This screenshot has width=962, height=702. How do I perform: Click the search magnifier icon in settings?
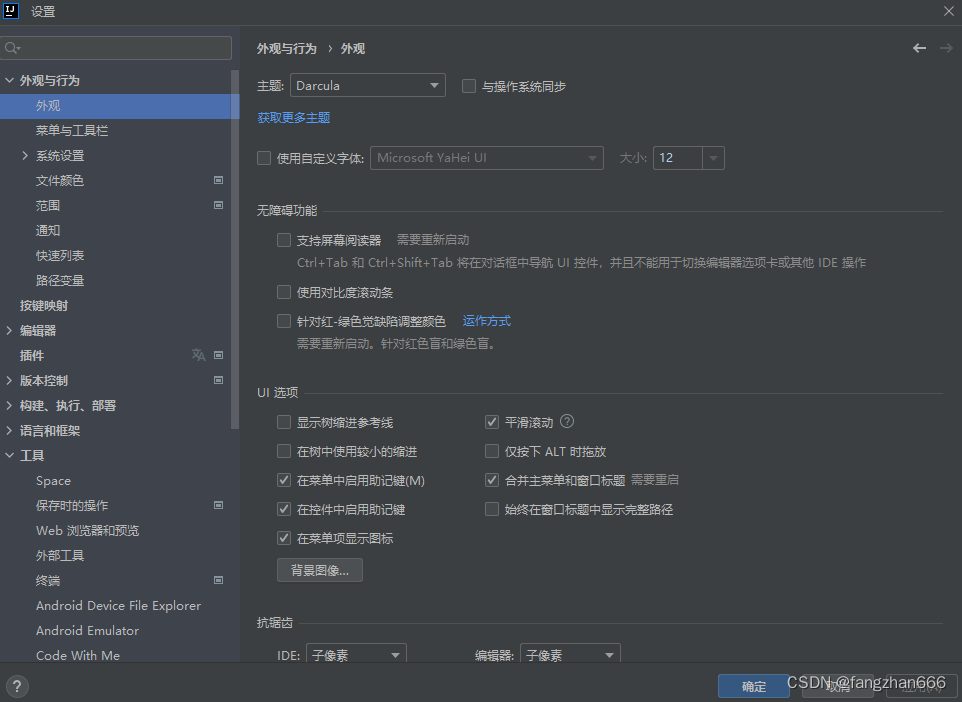pyautogui.click(x=11, y=48)
